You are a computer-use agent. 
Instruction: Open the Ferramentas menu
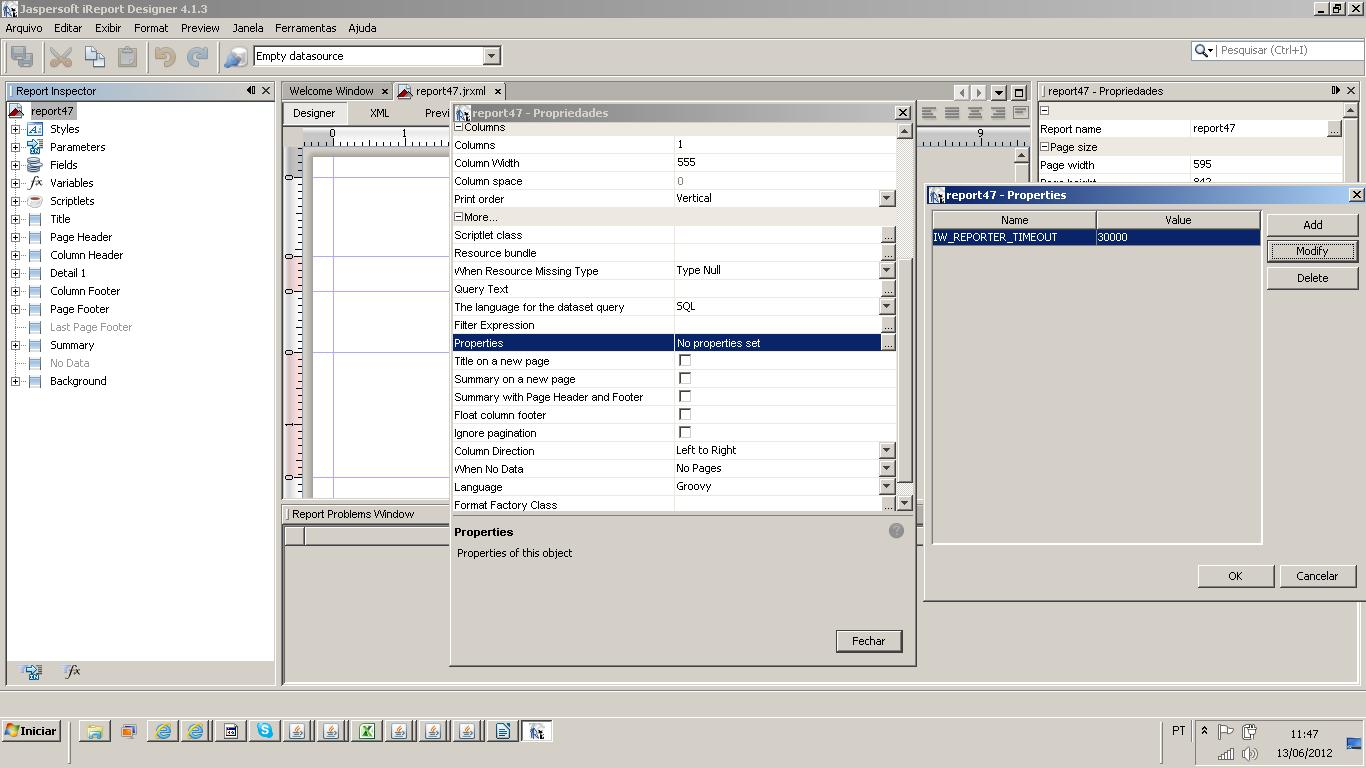305,28
